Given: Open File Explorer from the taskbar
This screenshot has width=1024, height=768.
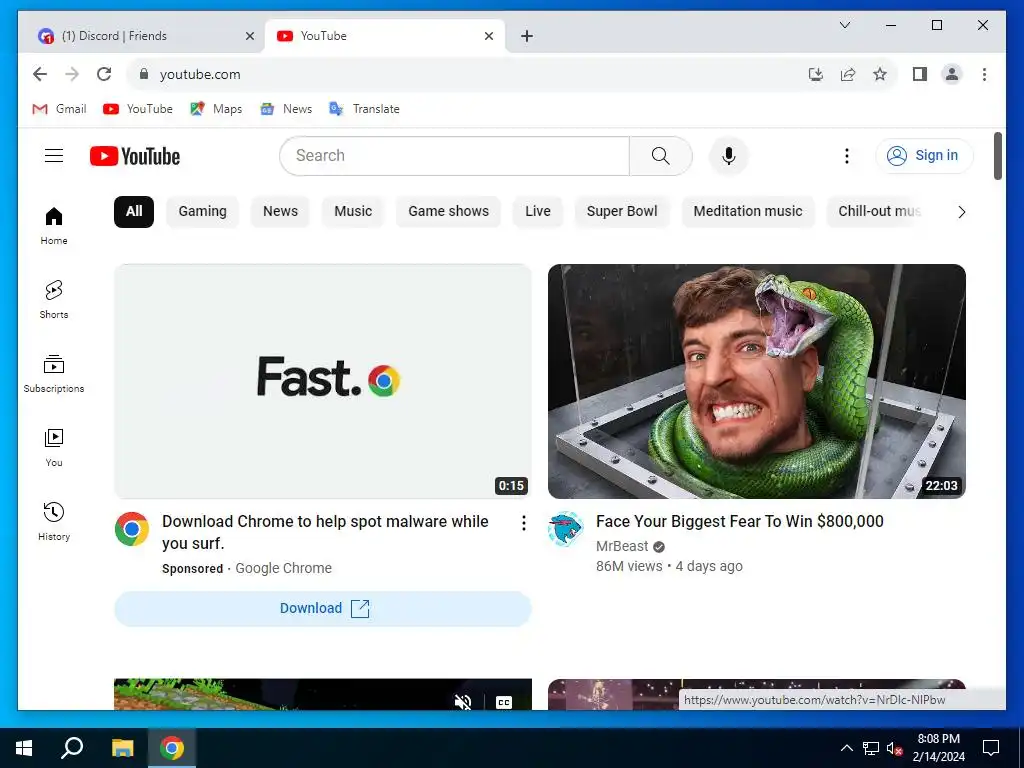Looking at the screenshot, I should click(x=122, y=748).
